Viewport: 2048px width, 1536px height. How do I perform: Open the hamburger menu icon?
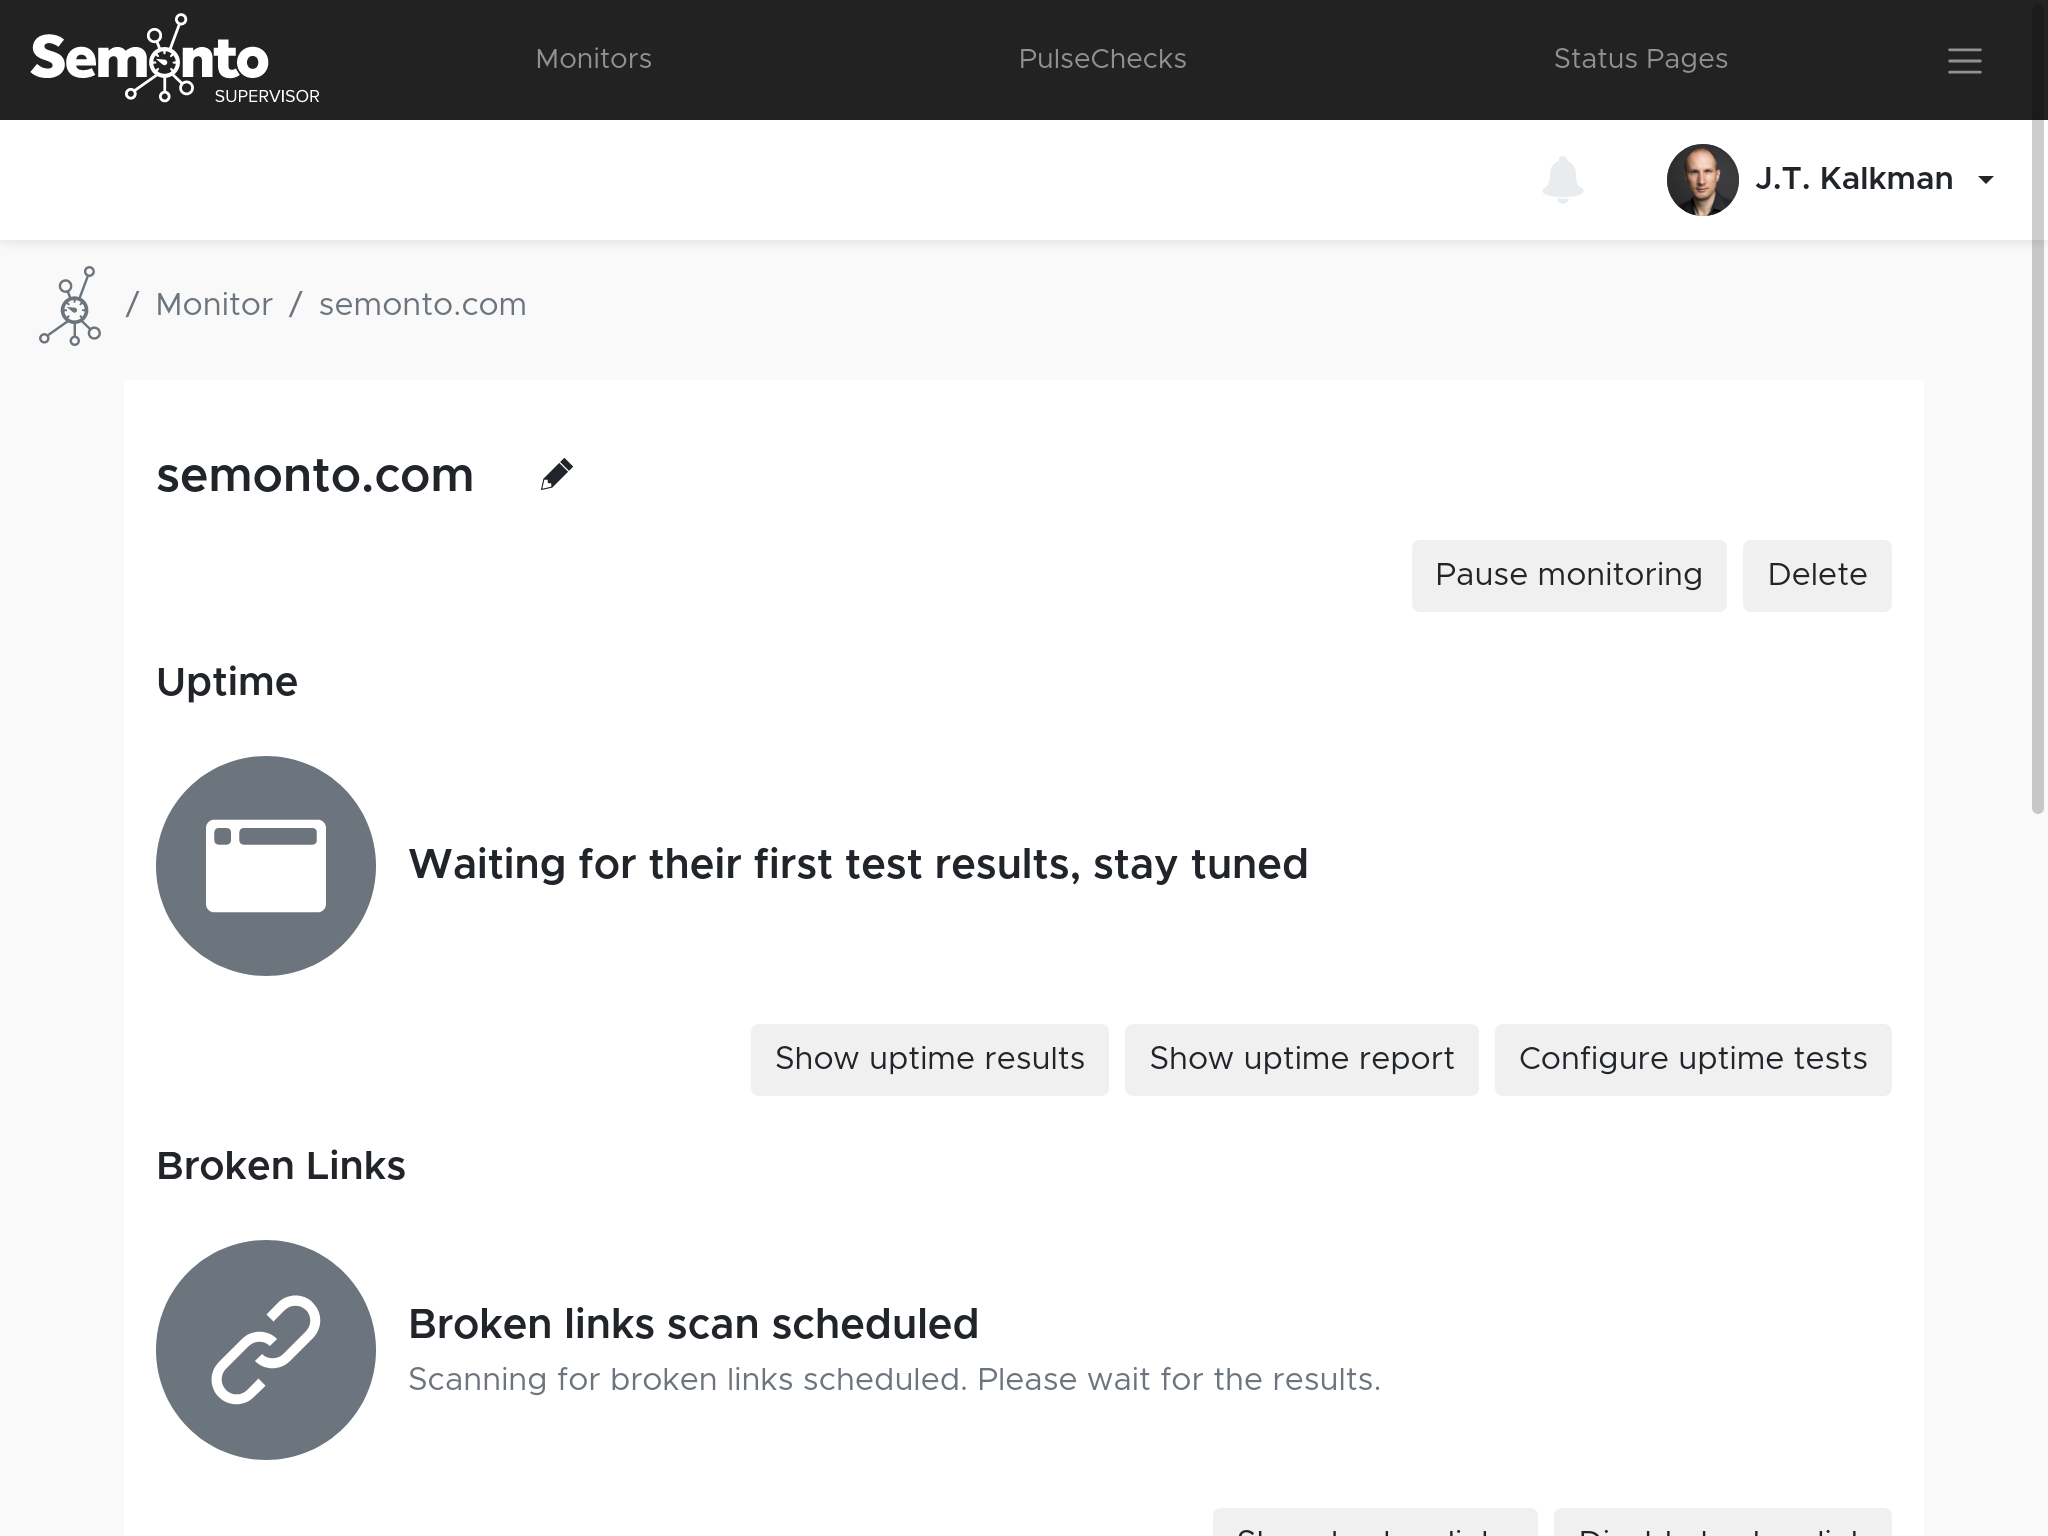tap(1964, 61)
